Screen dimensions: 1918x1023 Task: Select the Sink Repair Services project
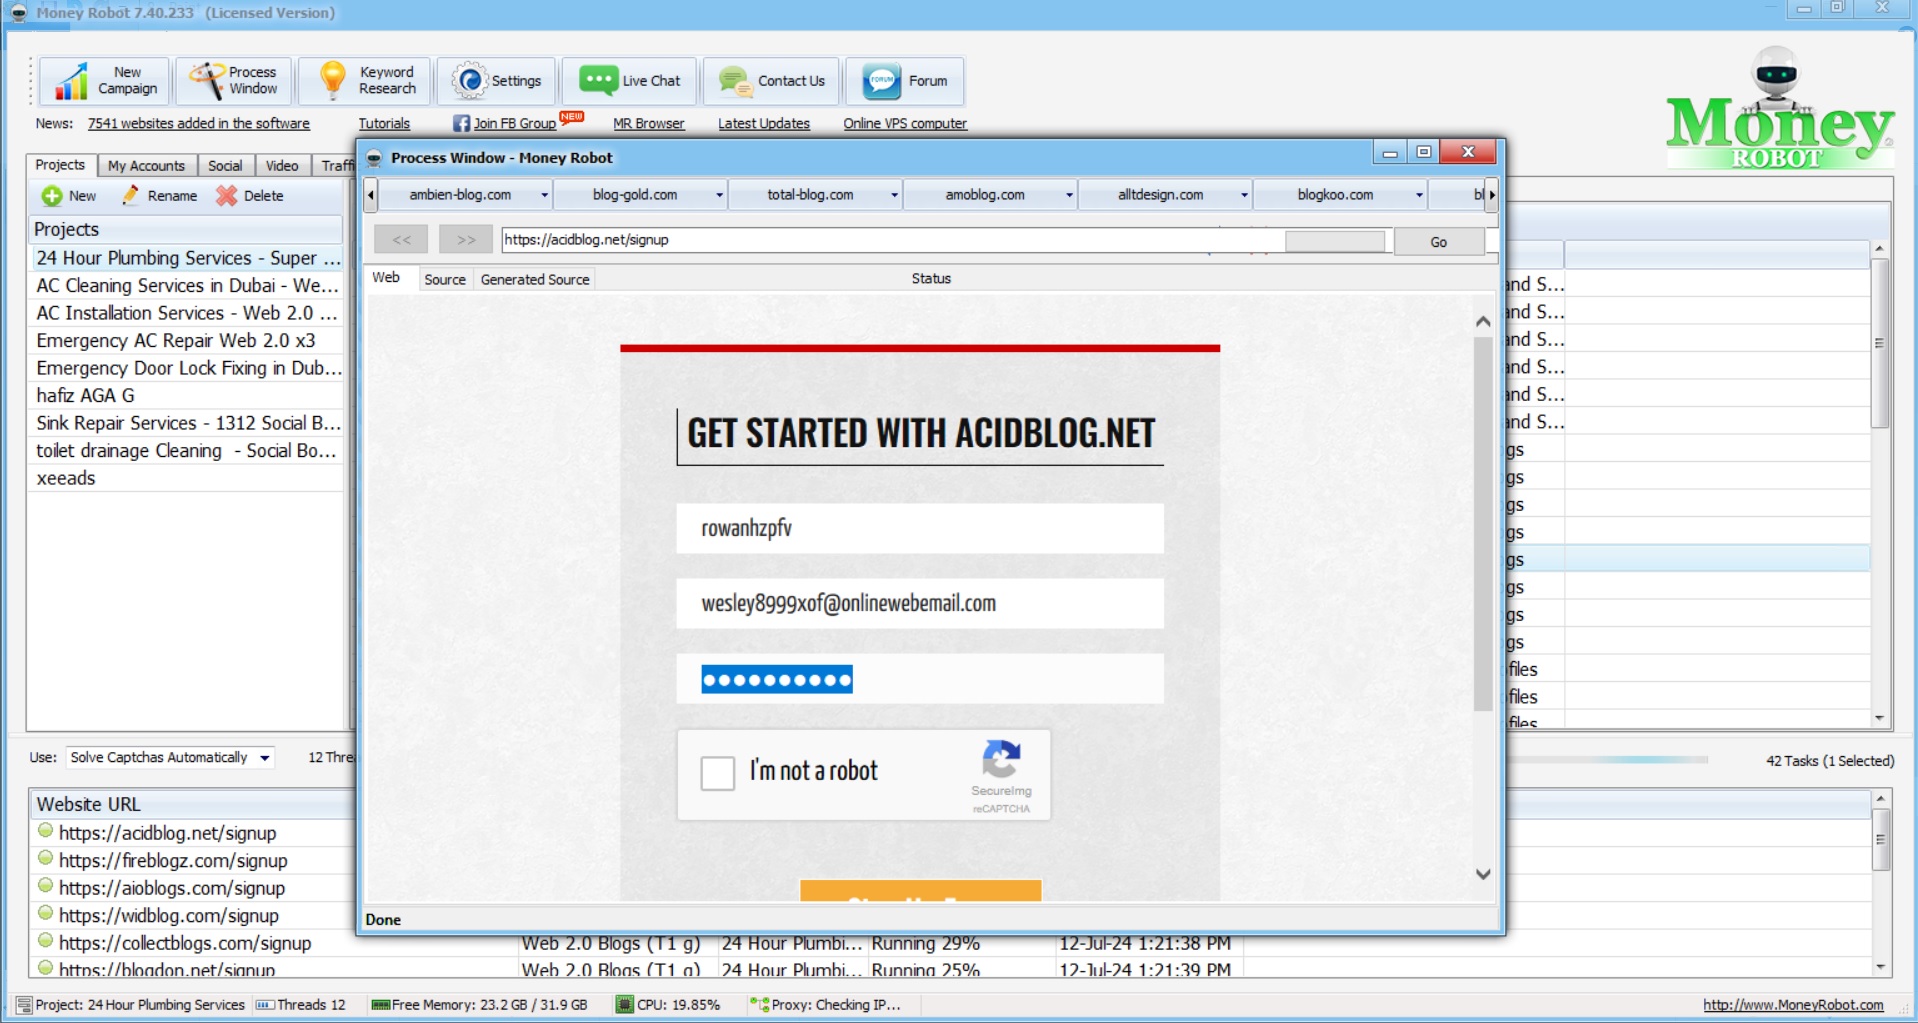click(x=188, y=423)
